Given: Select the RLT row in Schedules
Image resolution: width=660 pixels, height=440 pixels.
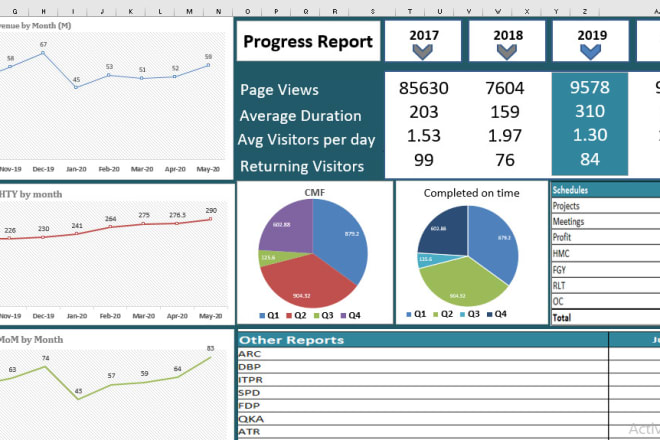Looking at the screenshot, I should pyautogui.click(x=606, y=285).
